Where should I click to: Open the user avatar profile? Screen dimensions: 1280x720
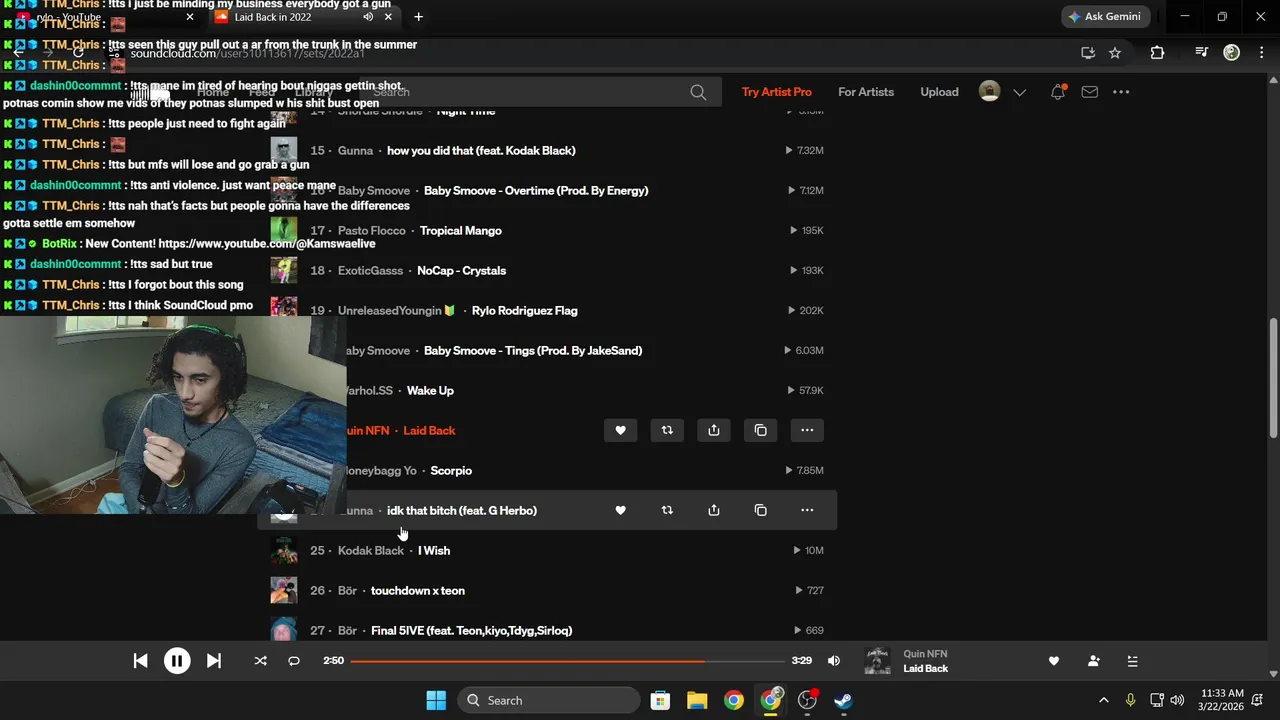989,92
